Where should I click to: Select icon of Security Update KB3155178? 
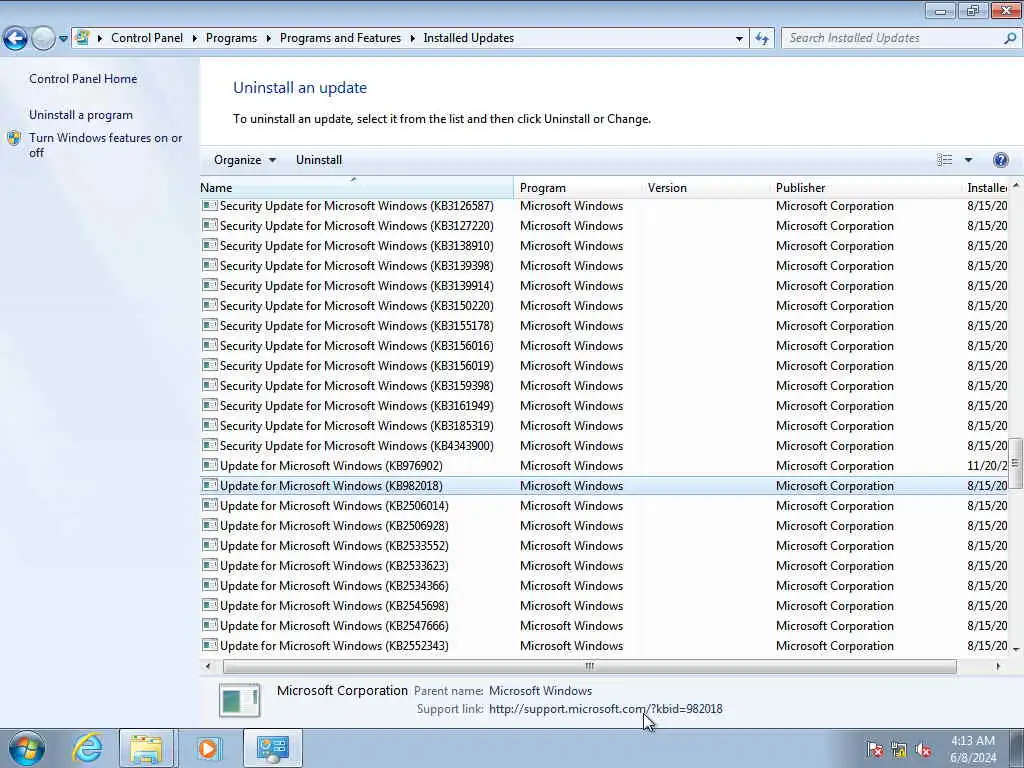tap(210, 326)
